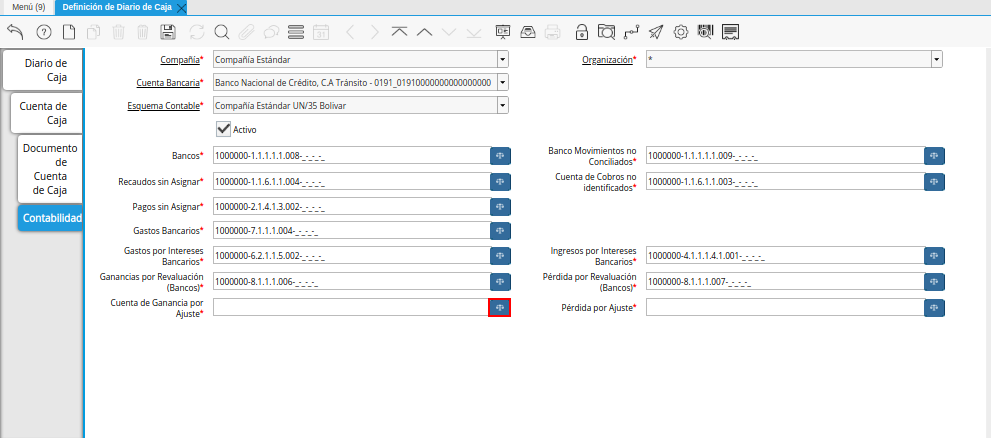
Task: Expand the Organización dropdown
Action: pyautogui.click(x=937, y=60)
